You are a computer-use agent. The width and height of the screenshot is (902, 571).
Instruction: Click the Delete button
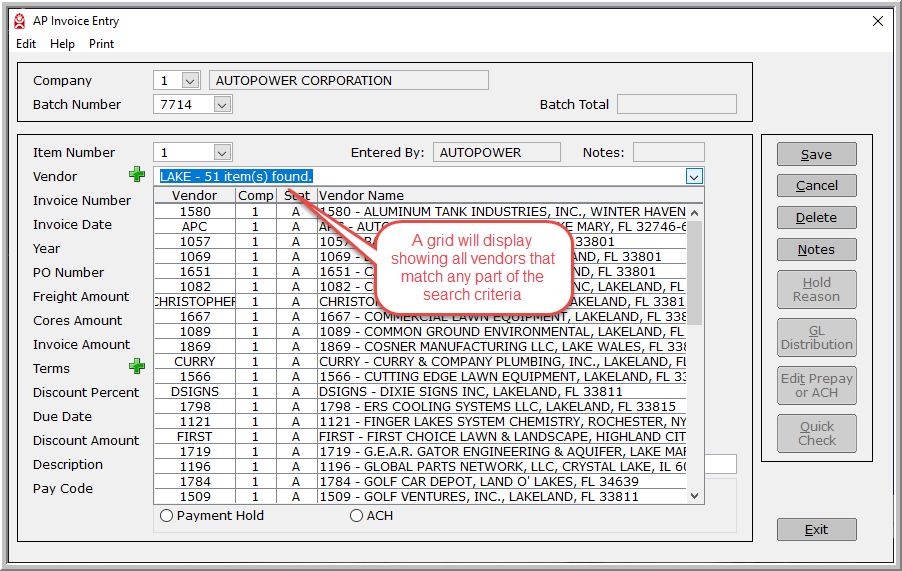point(816,218)
